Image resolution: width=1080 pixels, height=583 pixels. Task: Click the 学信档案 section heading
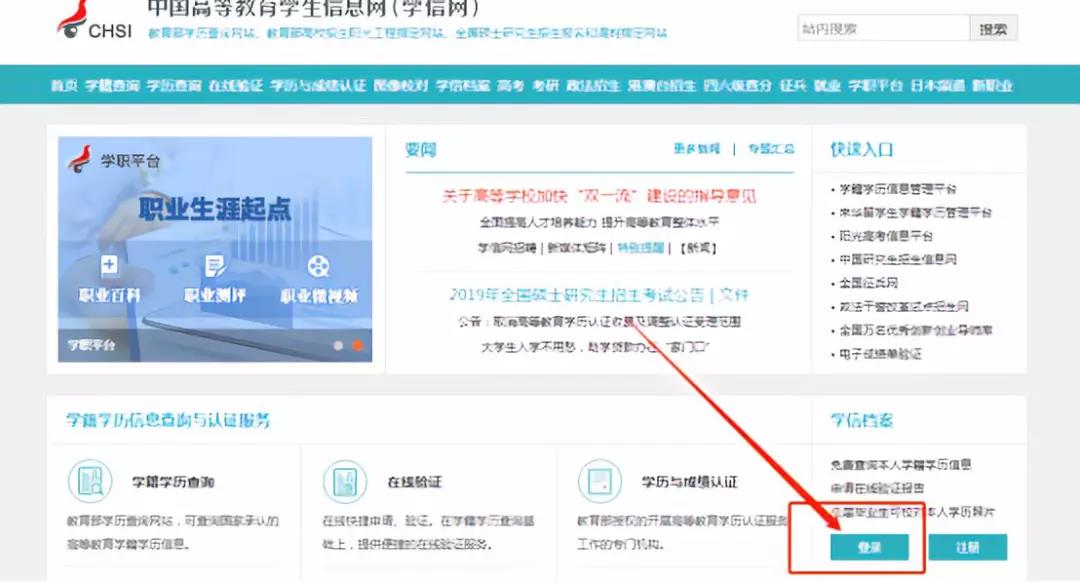pyautogui.click(x=862, y=420)
